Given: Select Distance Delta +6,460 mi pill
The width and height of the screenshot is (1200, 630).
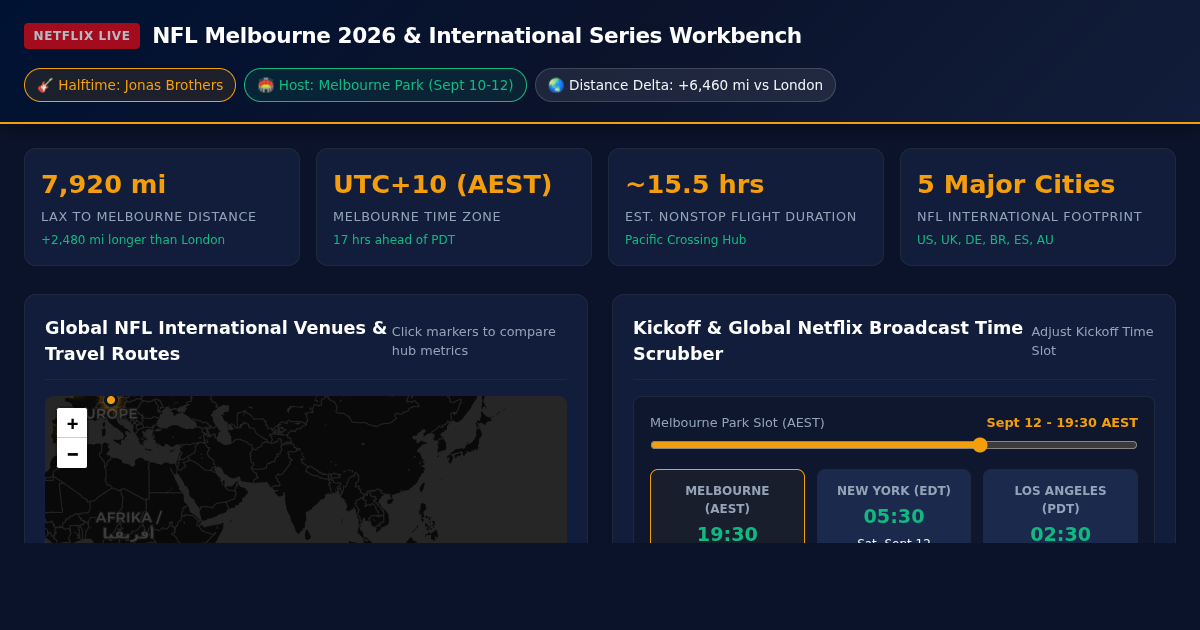Looking at the screenshot, I should click(685, 85).
